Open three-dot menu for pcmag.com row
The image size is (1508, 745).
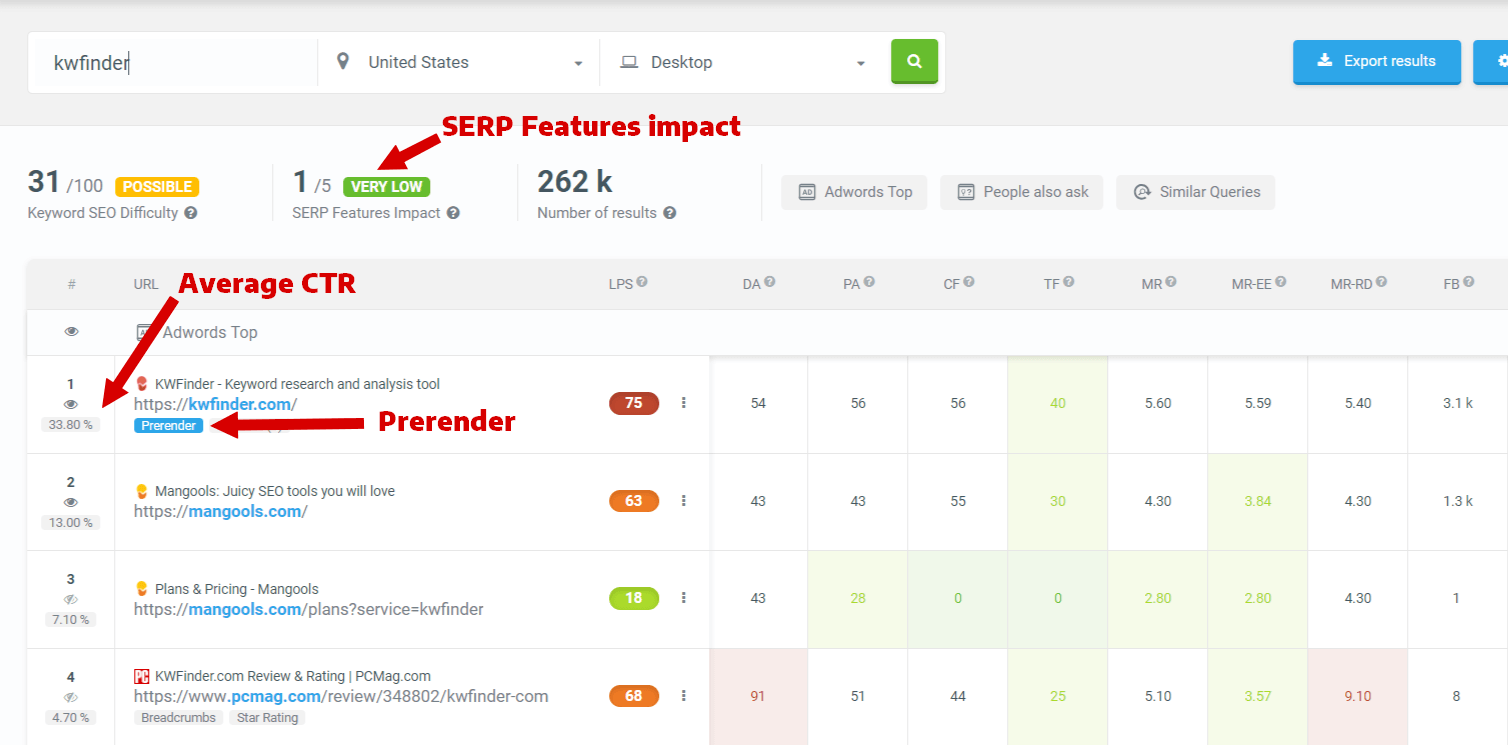click(684, 695)
